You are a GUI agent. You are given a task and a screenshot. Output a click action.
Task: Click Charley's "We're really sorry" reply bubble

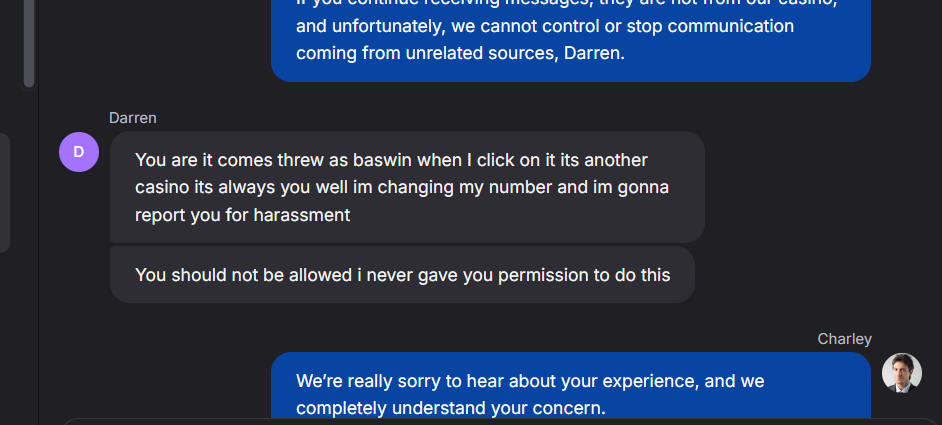coord(570,390)
